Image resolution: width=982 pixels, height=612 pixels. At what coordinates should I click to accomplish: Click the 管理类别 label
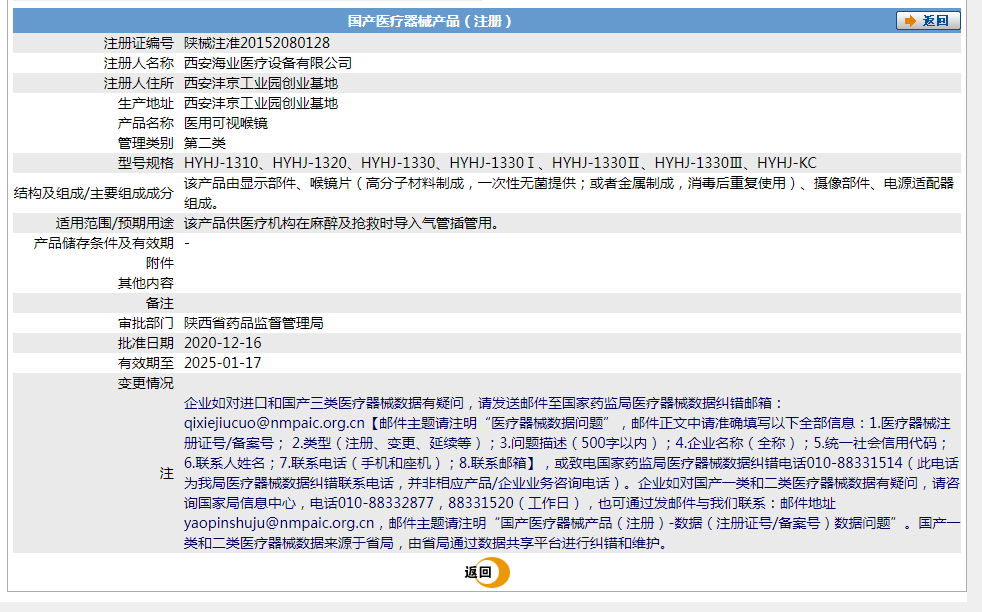[145, 143]
